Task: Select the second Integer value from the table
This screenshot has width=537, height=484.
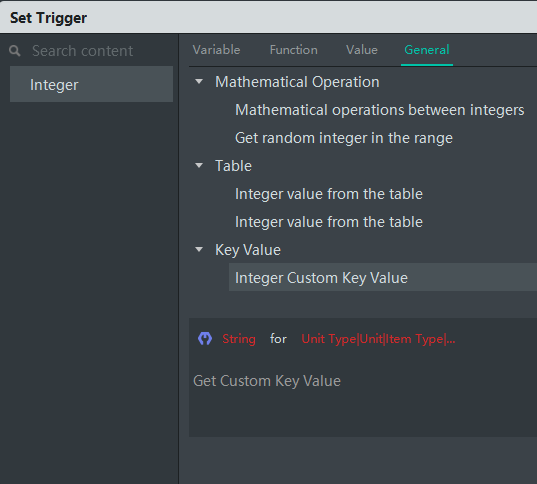Action: point(329,222)
